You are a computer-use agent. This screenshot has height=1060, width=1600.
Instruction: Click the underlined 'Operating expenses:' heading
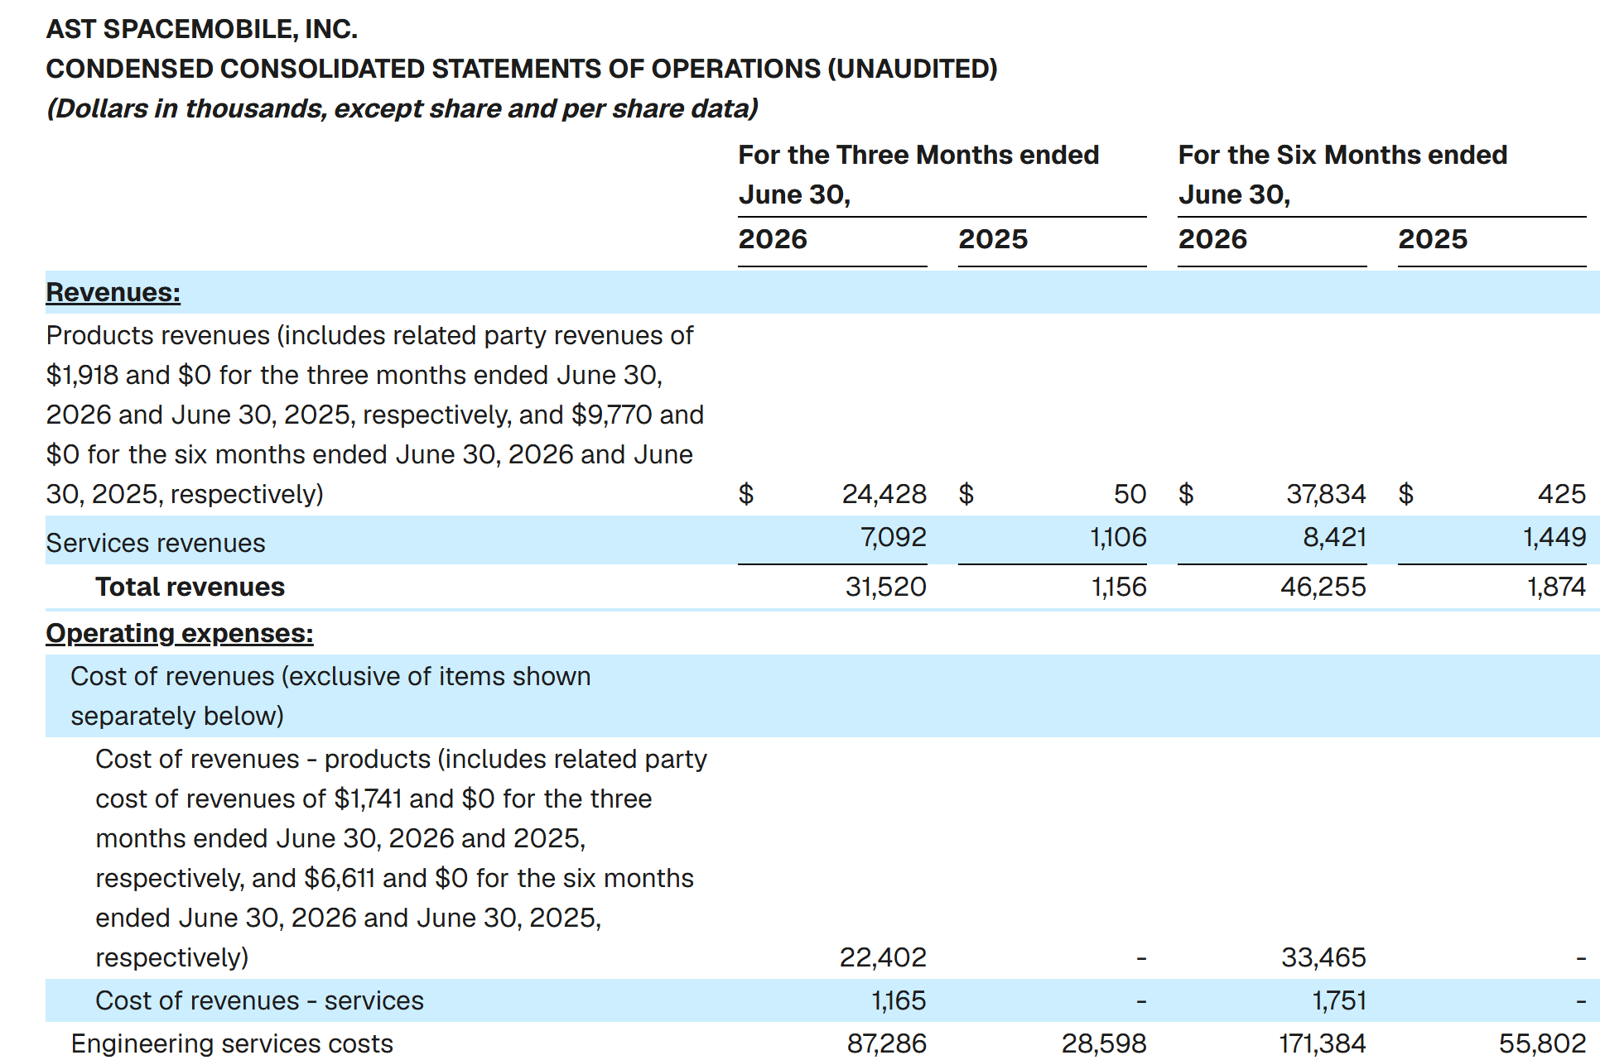pos(180,633)
